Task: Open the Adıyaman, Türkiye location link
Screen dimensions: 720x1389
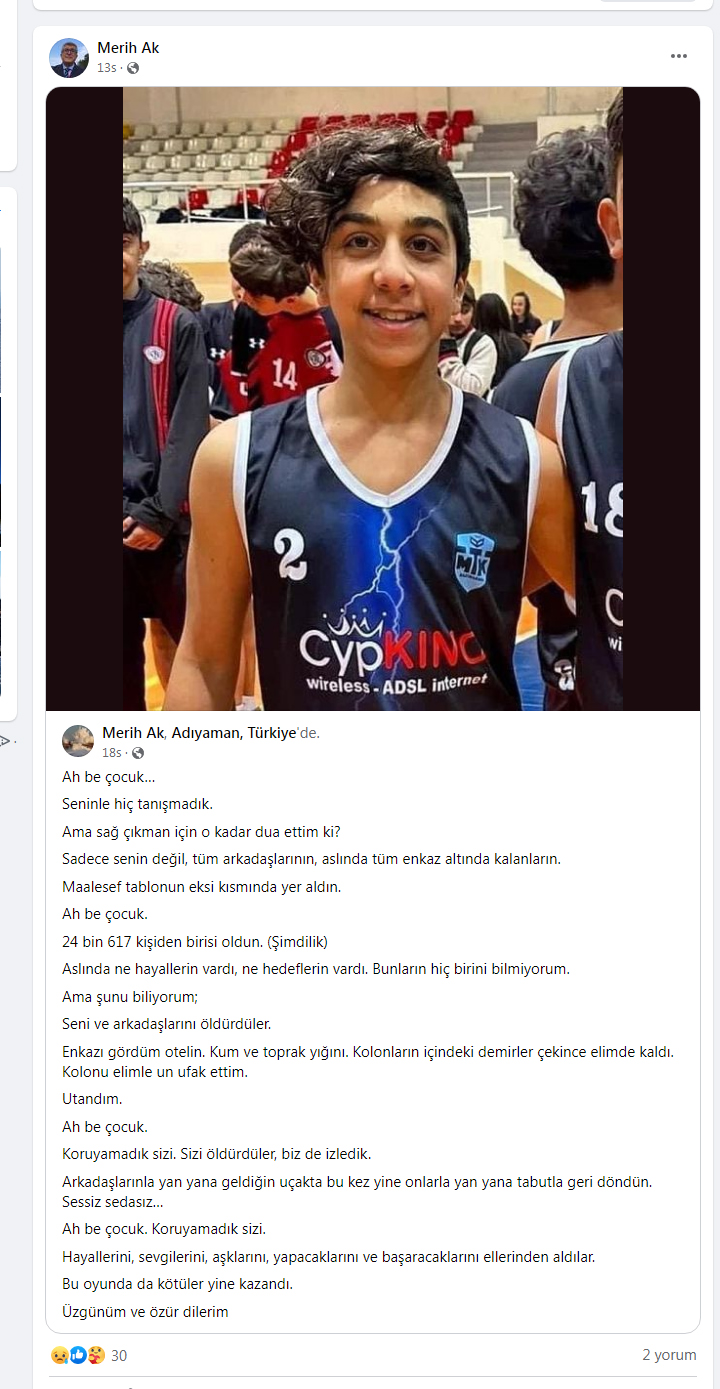Action: point(234,733)
